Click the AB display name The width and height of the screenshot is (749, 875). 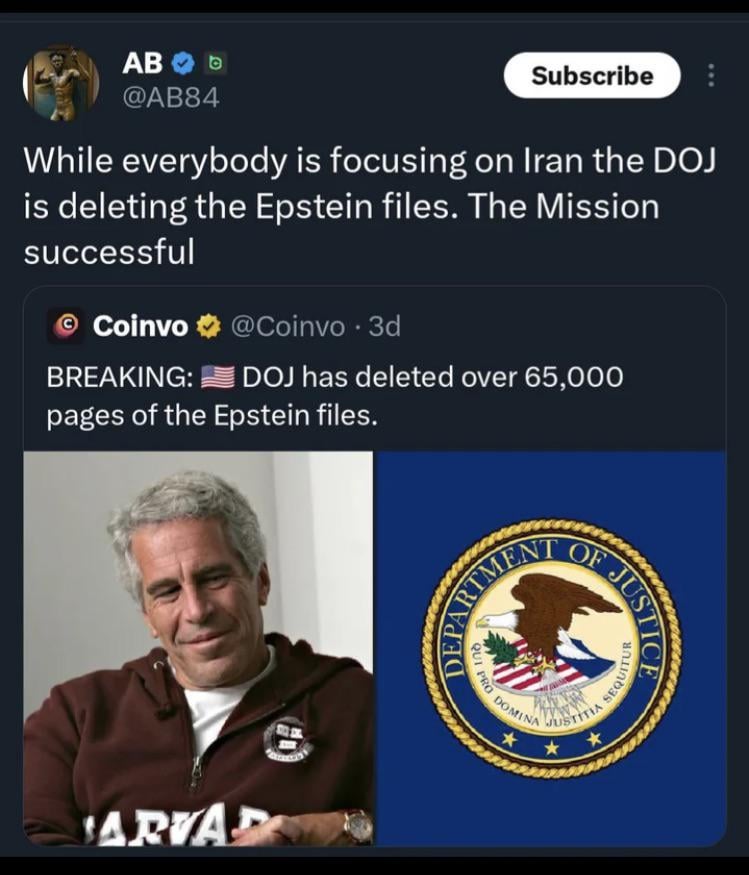point(142,64)
